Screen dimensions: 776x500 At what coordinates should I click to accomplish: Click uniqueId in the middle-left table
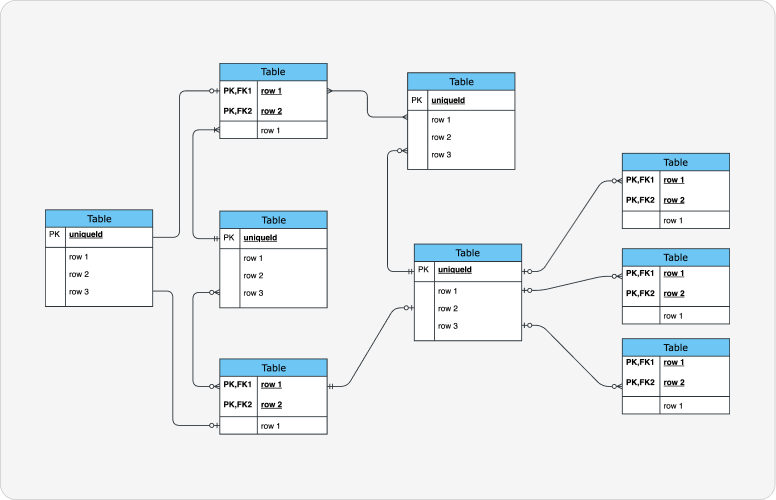[260, 238]
